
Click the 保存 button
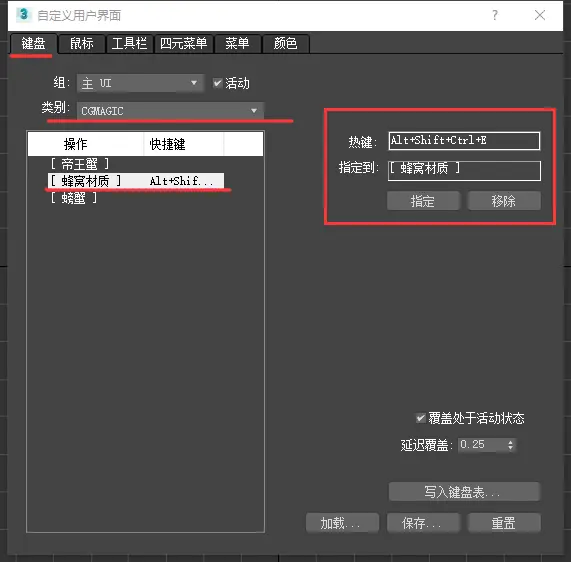pos(423,523)
